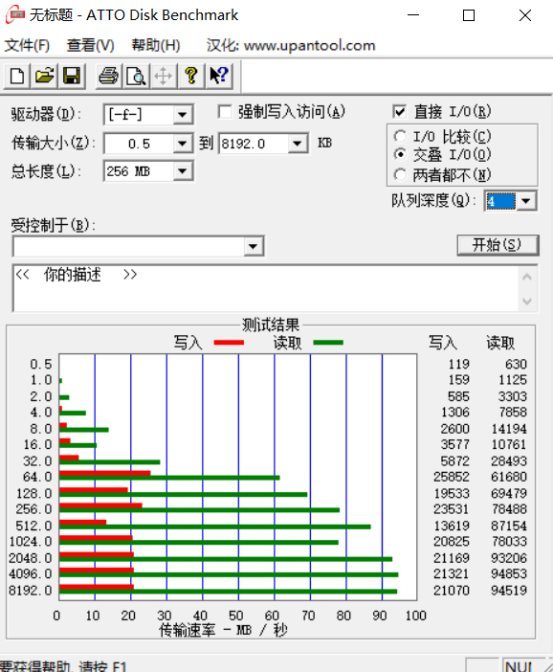Click the description box scroll down arrow

pos(527,301)
